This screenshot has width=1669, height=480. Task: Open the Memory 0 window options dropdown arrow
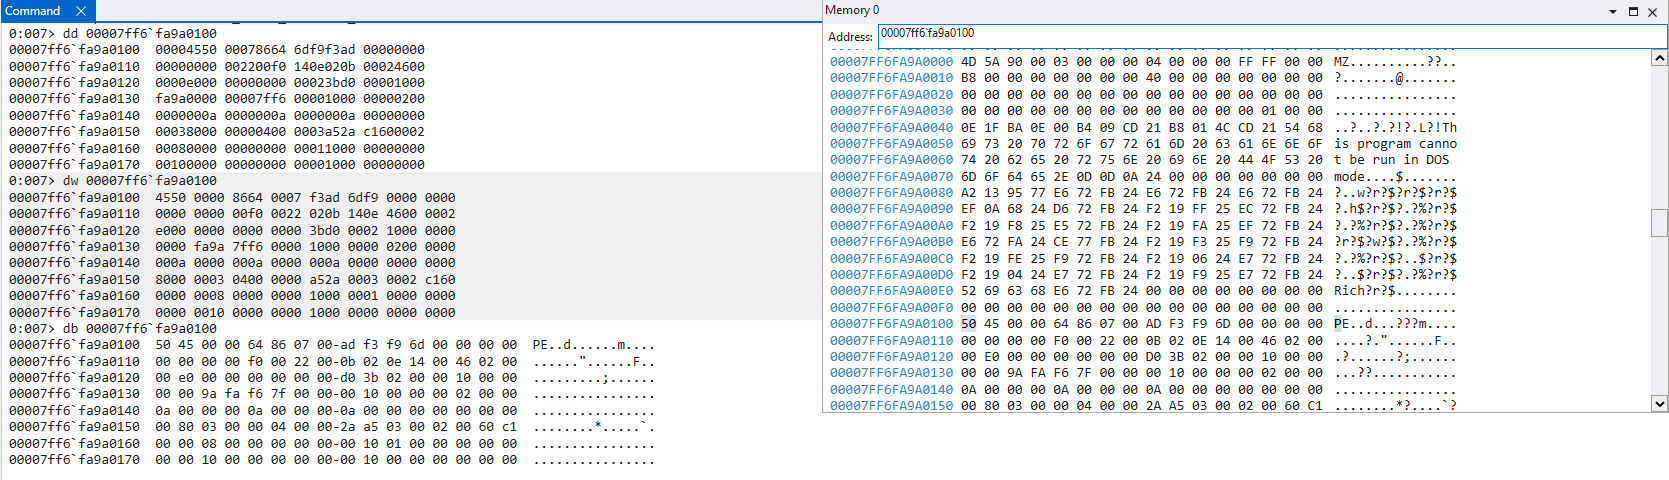(x=1613, y=12)
